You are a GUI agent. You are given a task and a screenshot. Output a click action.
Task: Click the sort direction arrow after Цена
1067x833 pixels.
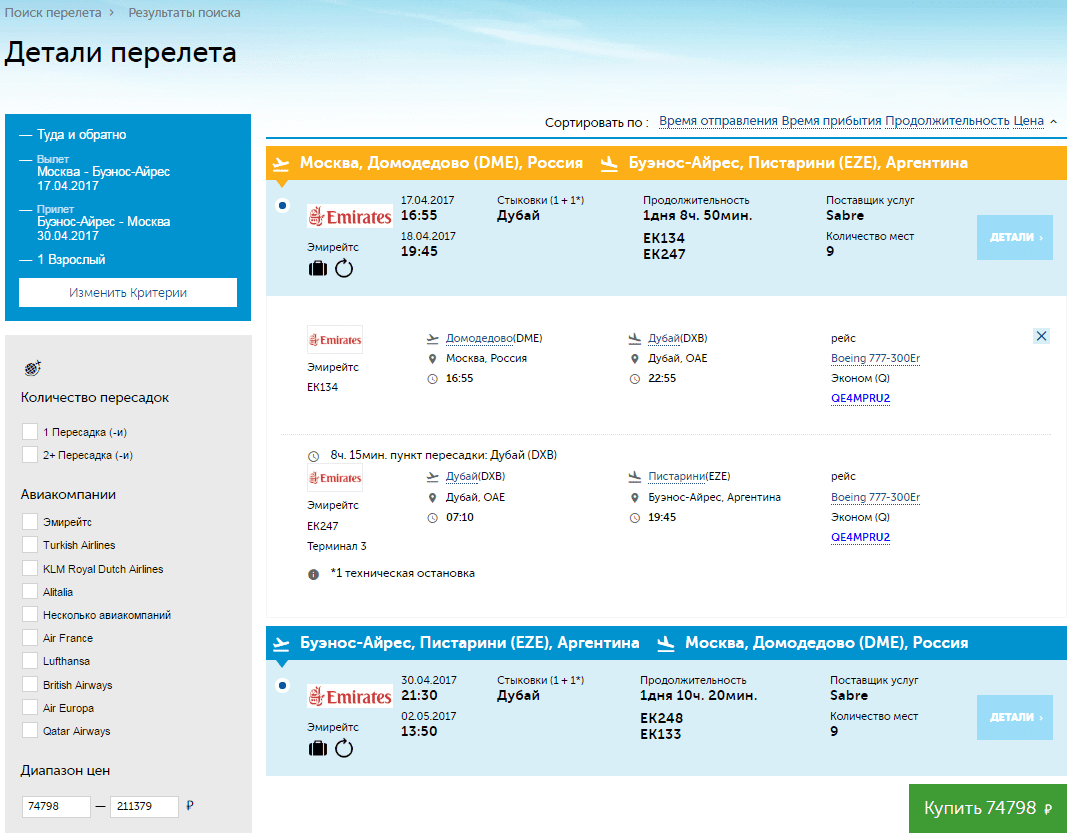[x=1053, y=122]
